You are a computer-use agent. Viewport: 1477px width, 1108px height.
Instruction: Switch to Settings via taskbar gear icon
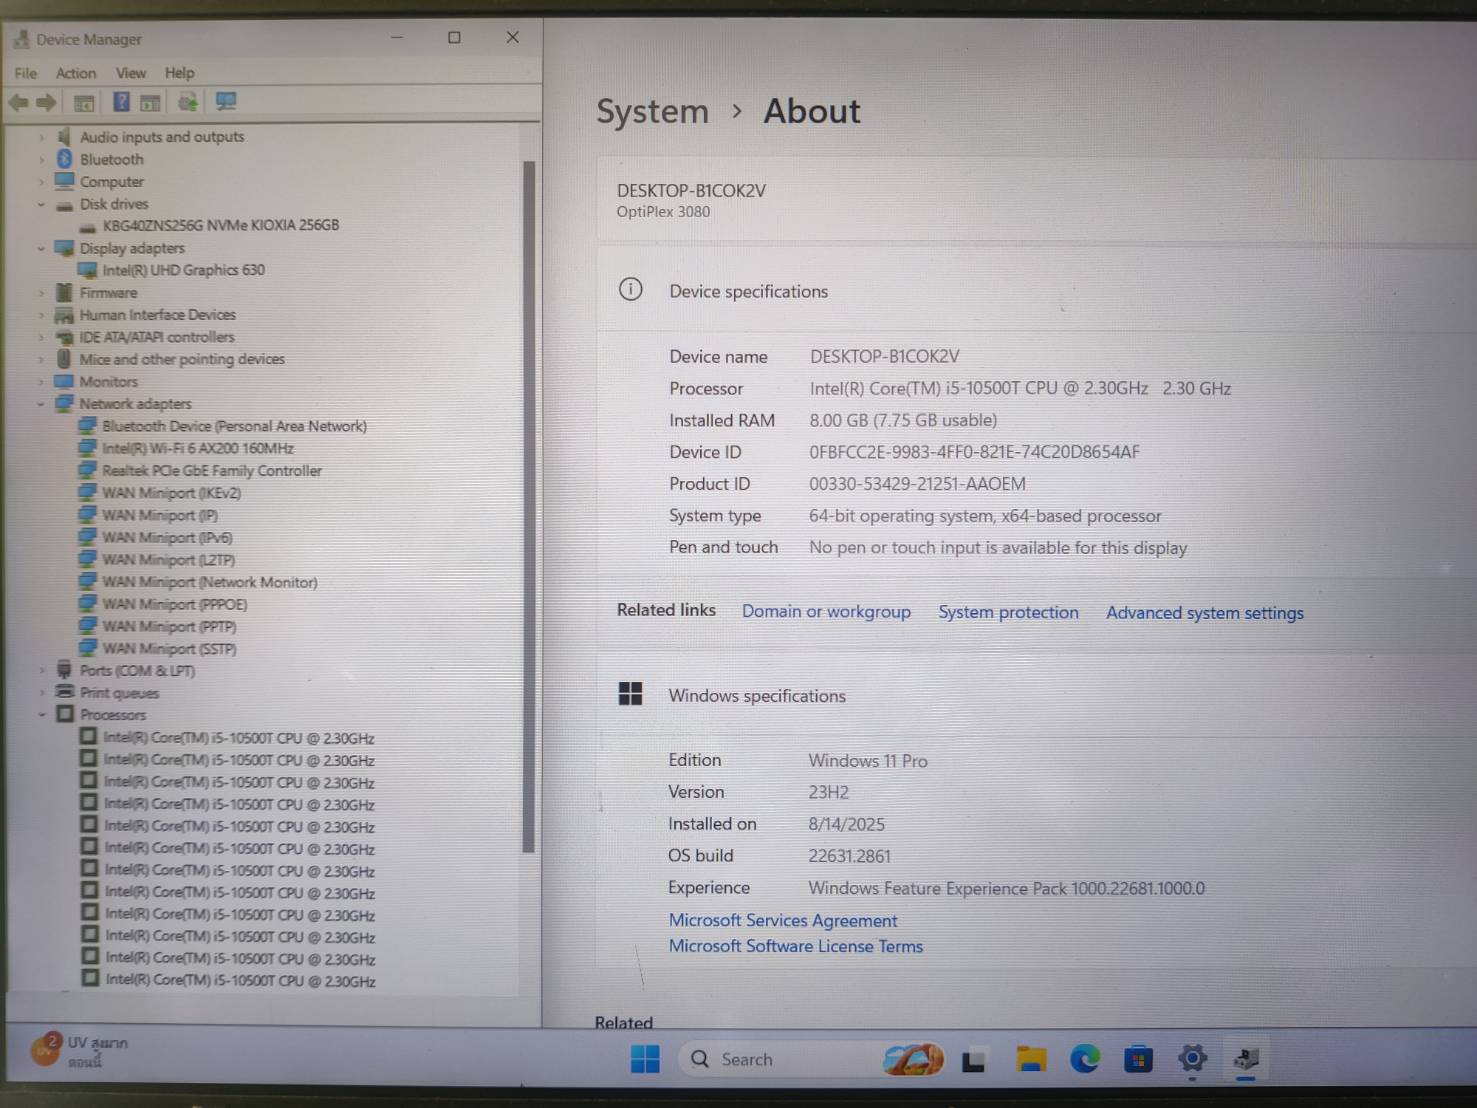(1192, 1058)
